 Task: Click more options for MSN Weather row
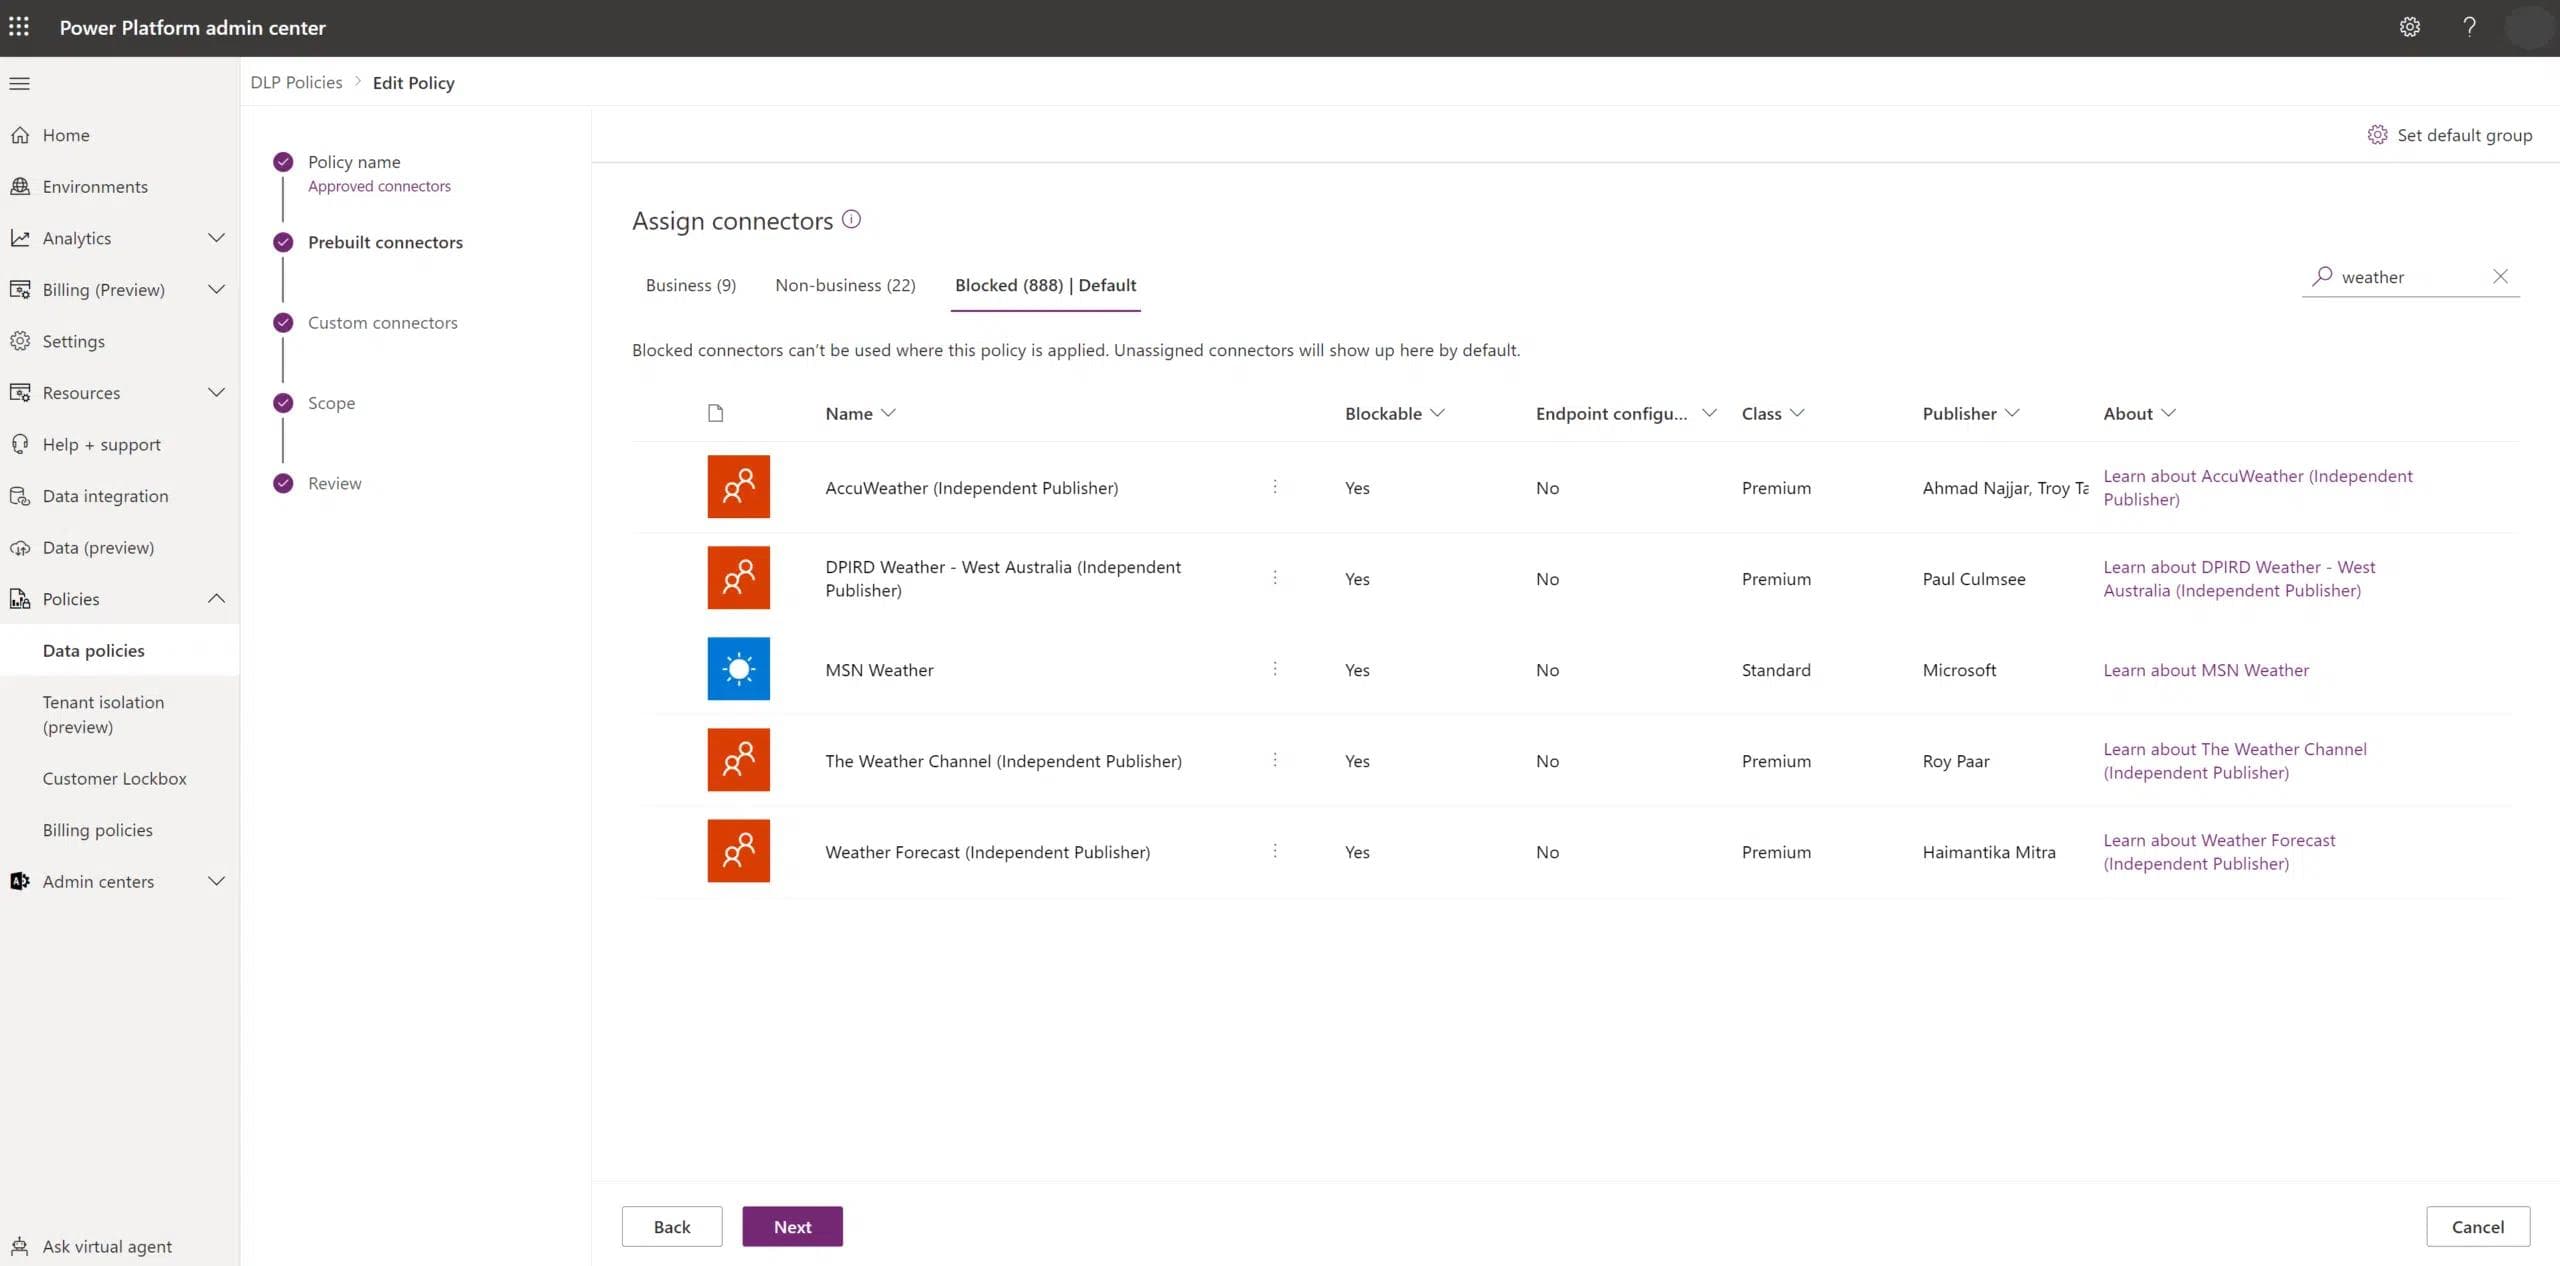pos(1274,669)
